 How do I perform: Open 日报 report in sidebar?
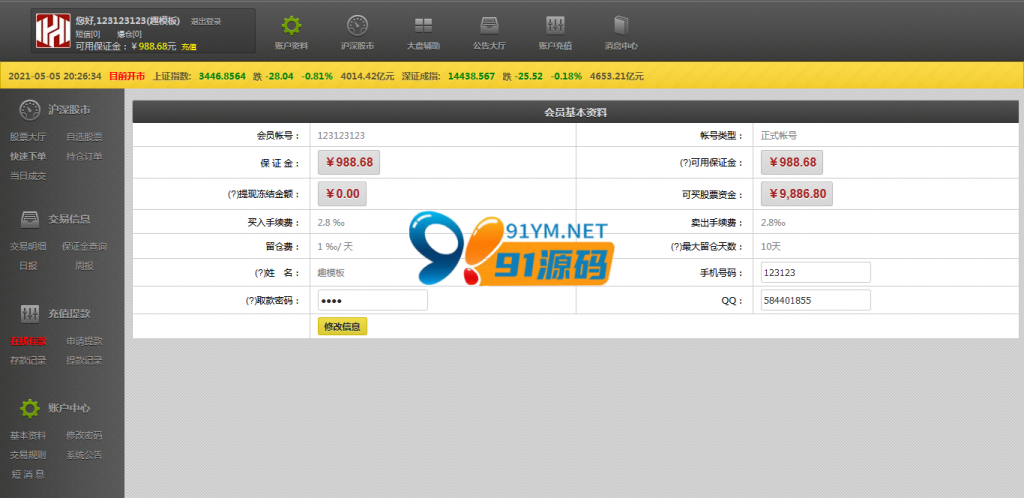pos(28,266)
